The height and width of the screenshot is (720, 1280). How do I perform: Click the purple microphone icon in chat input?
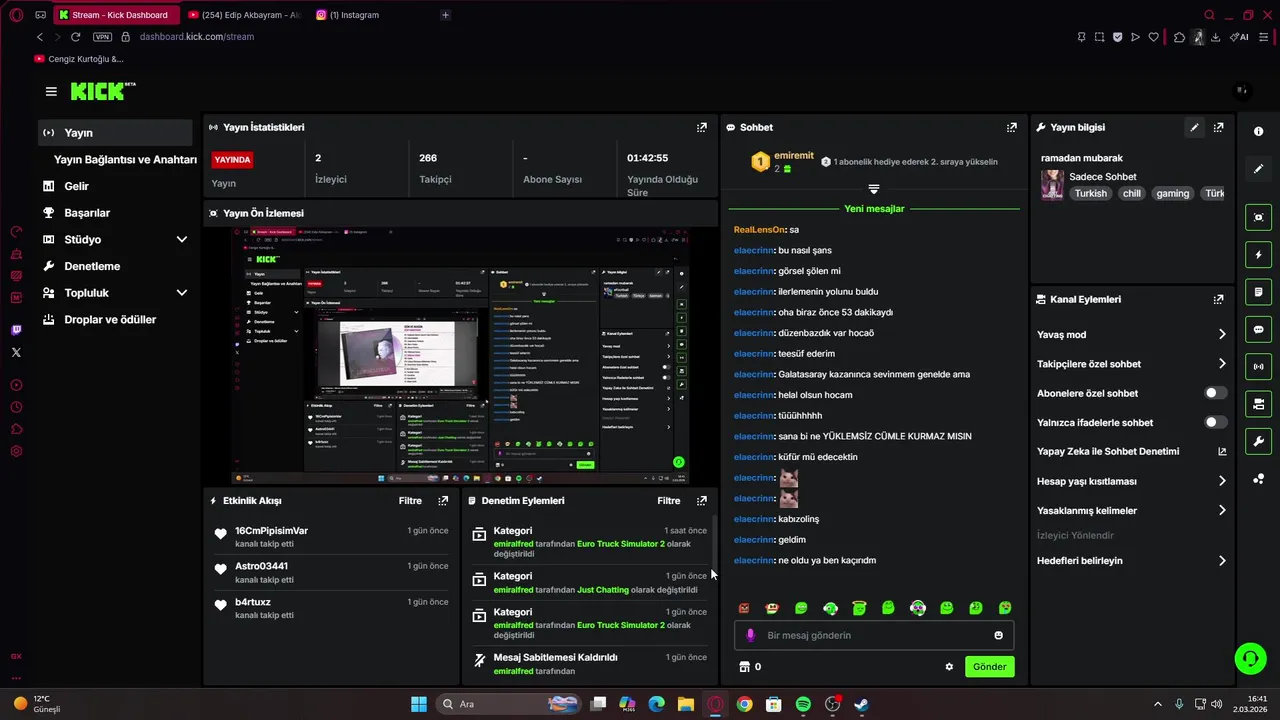750,635
